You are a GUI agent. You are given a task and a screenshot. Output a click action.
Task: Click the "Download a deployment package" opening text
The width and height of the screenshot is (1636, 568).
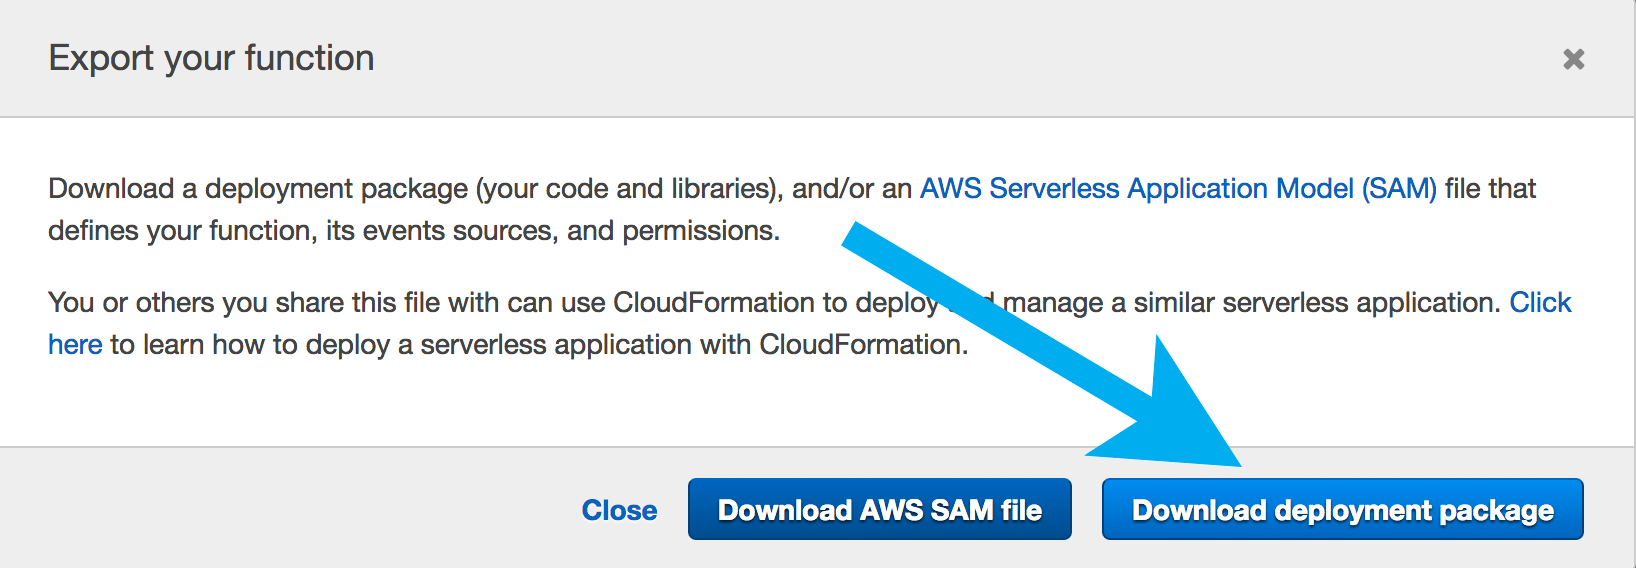257,189
